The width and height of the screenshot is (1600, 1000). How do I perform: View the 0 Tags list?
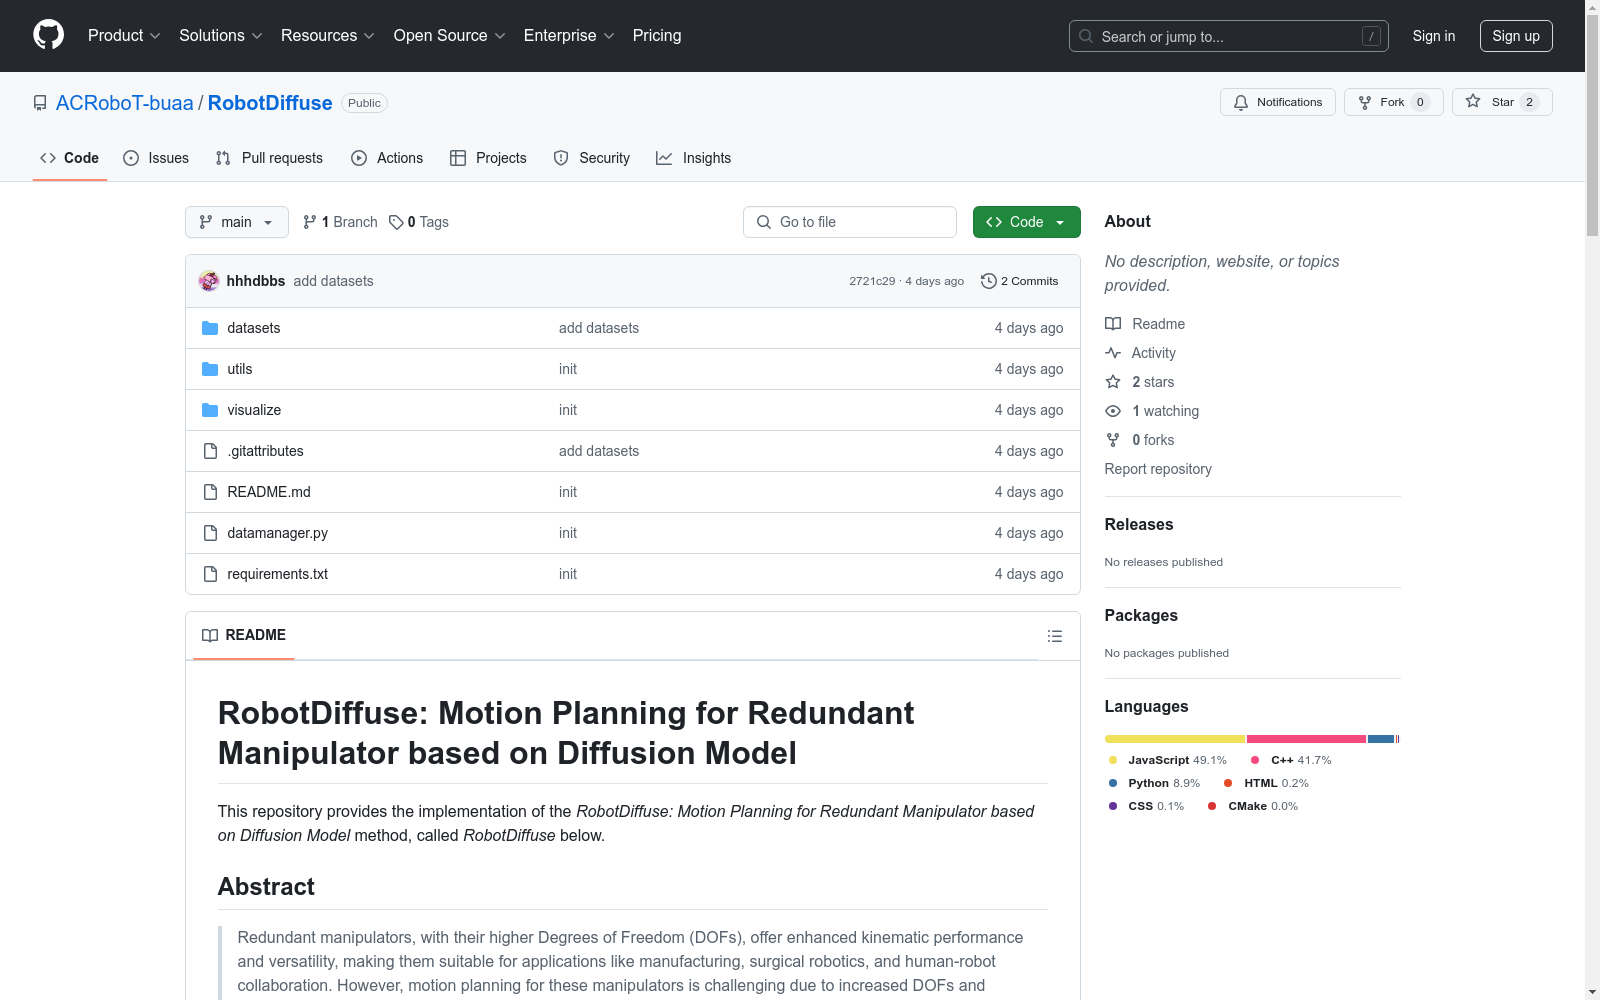[x=419, y=222]
